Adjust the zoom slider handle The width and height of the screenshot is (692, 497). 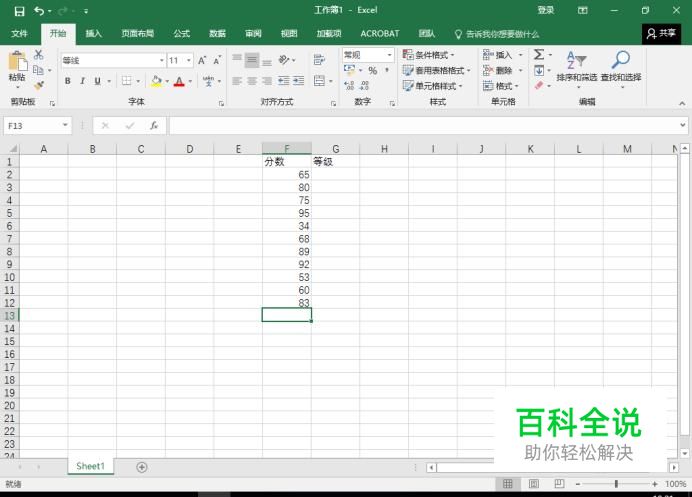click(x=616, y=484)
